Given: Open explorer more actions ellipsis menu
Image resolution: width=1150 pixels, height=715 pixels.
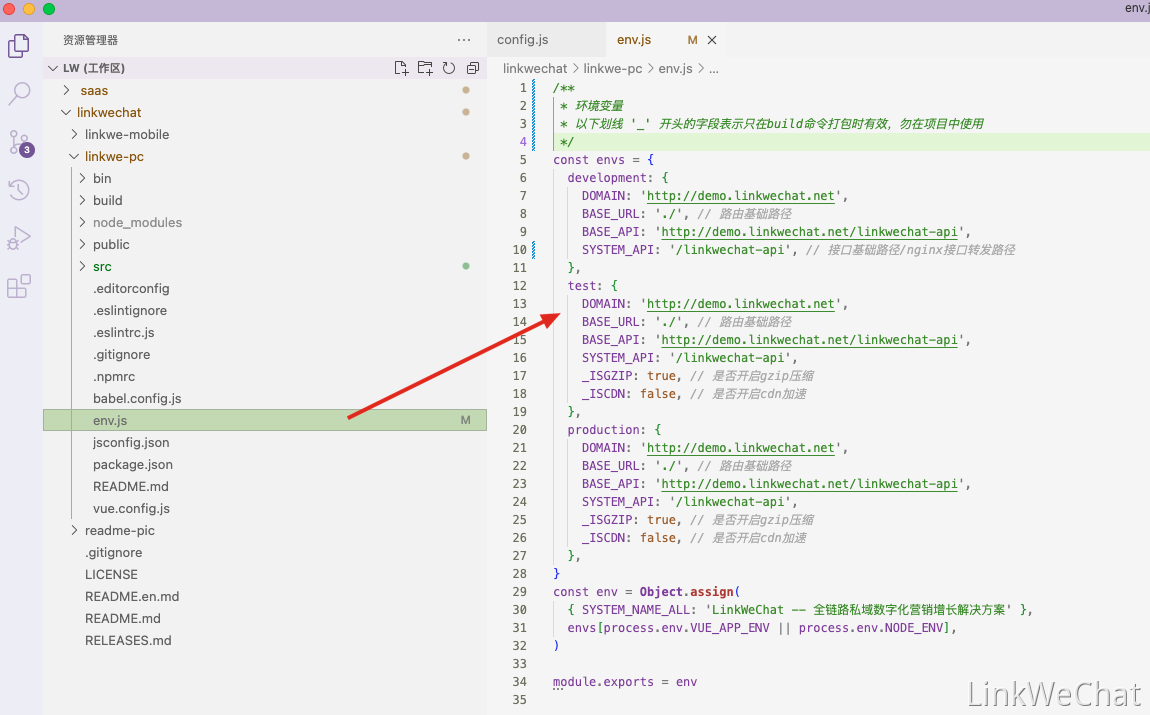Looking at the screenshot, I should [464, 40].
